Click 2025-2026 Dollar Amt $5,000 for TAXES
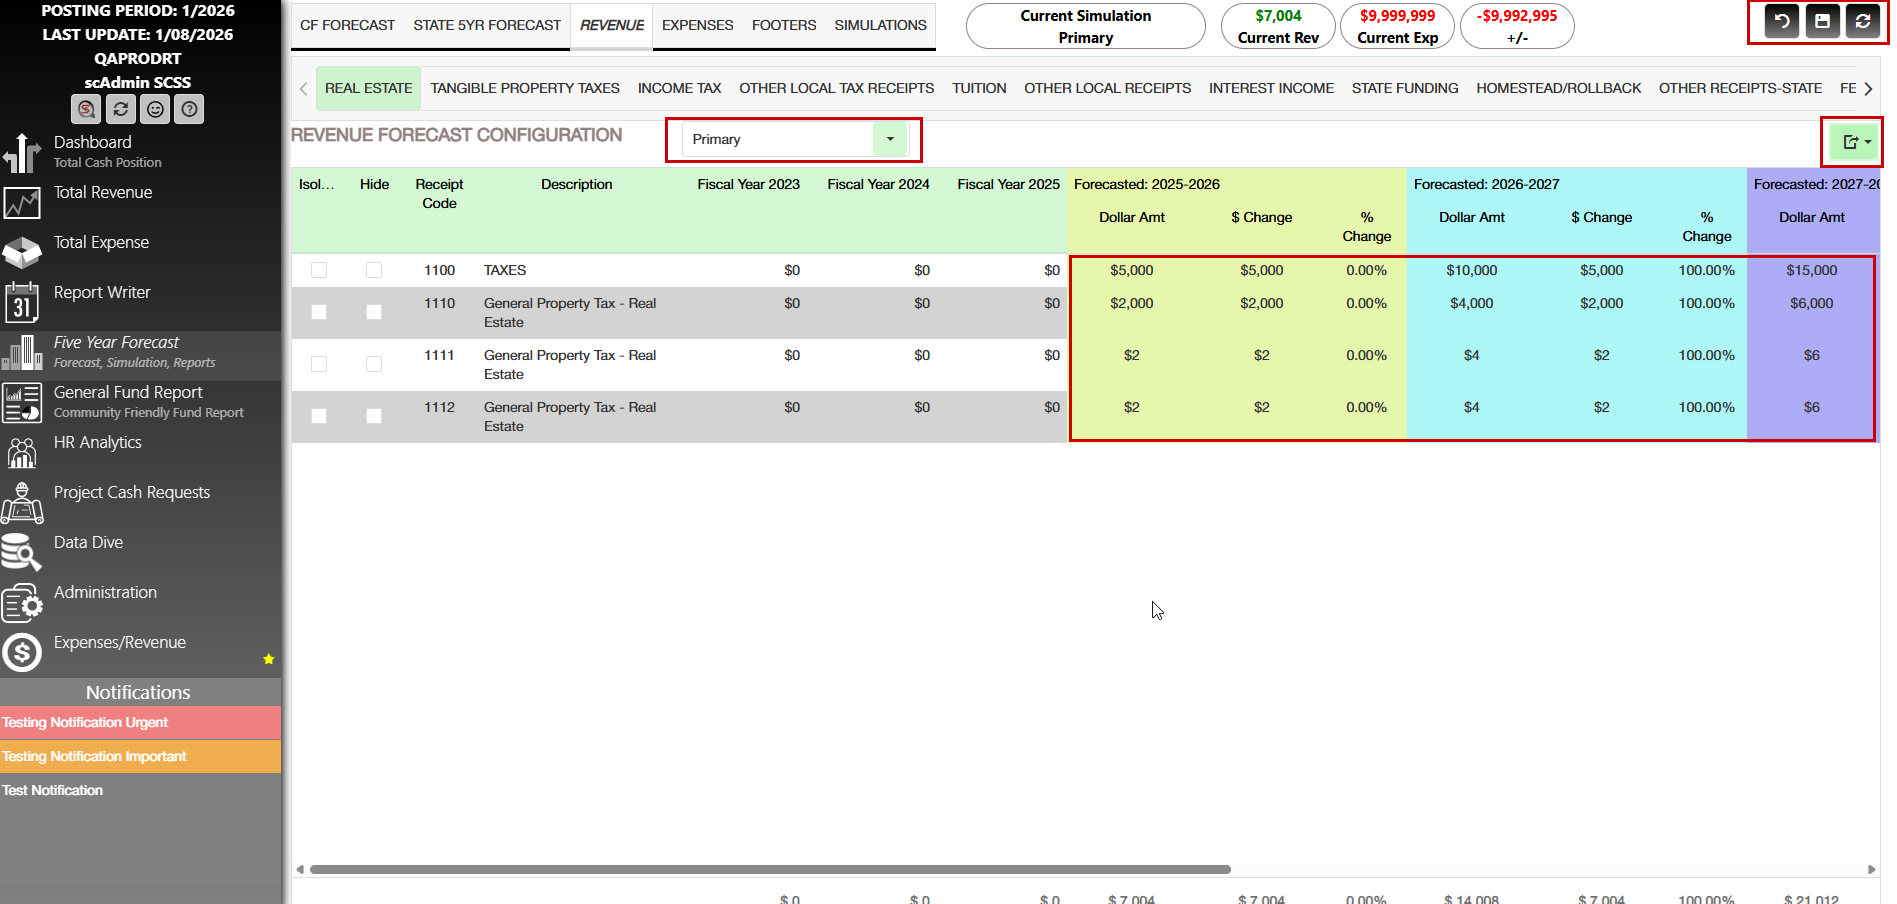Screen dimensions: 1897x904 pyautogui.click(x=1131, y=270)
